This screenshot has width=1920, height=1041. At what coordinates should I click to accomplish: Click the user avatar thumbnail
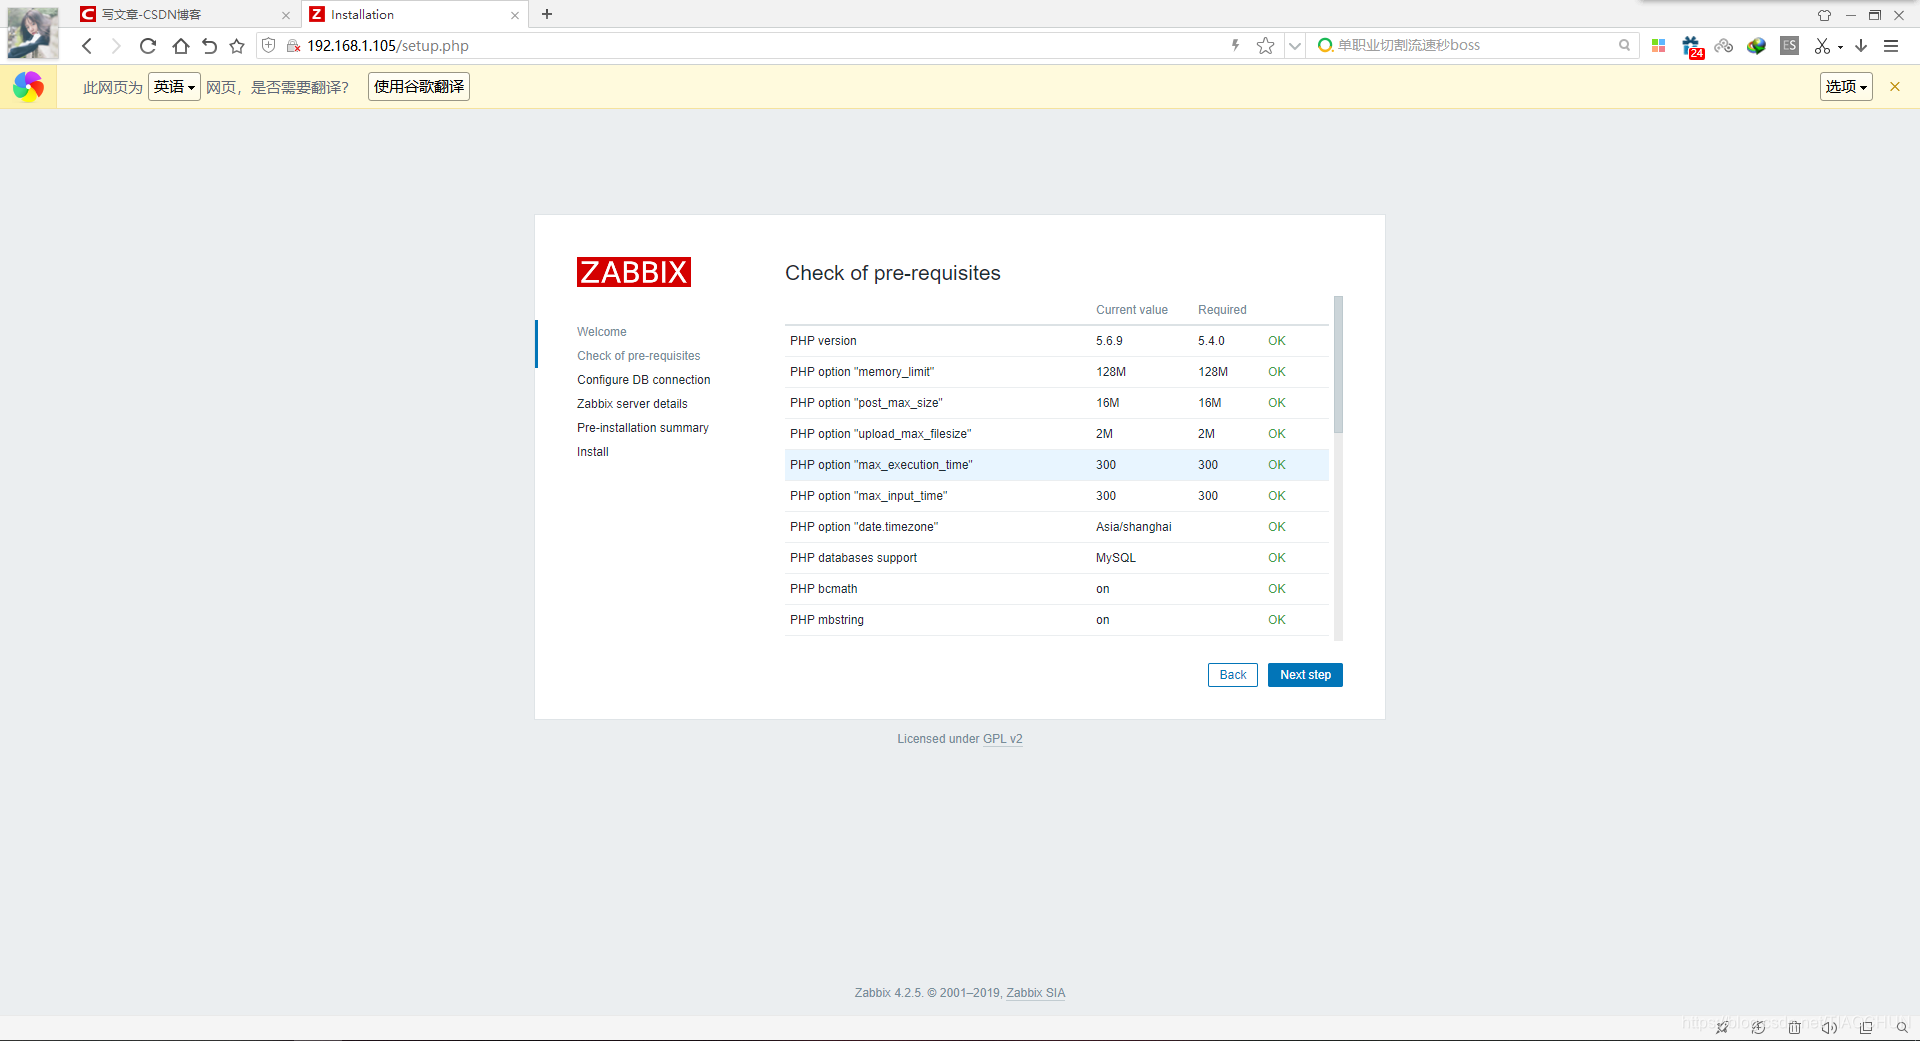point(33,32)
